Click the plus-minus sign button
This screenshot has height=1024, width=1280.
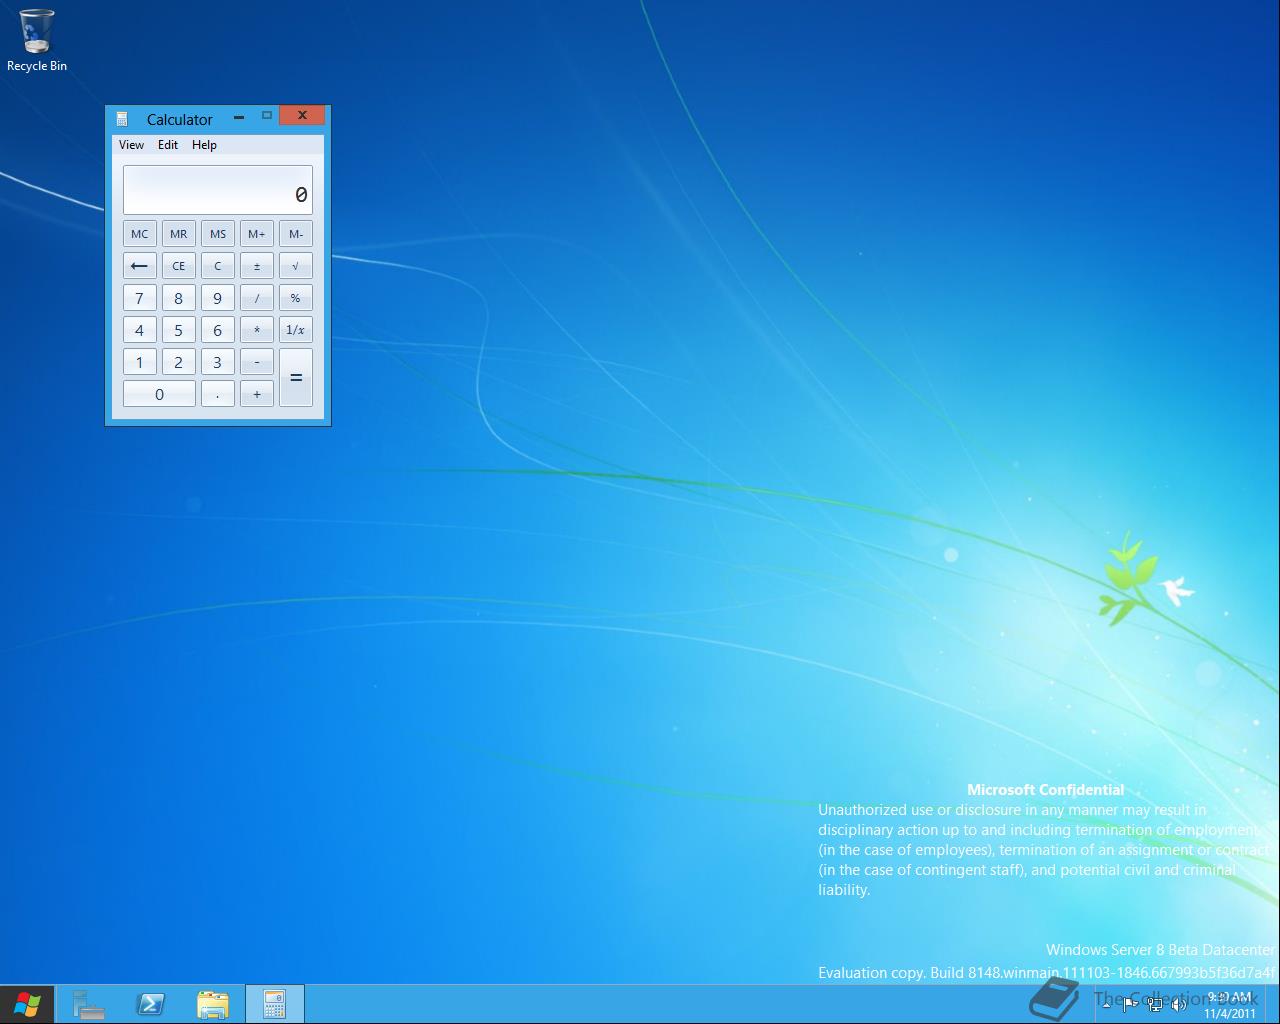[257, 266]
